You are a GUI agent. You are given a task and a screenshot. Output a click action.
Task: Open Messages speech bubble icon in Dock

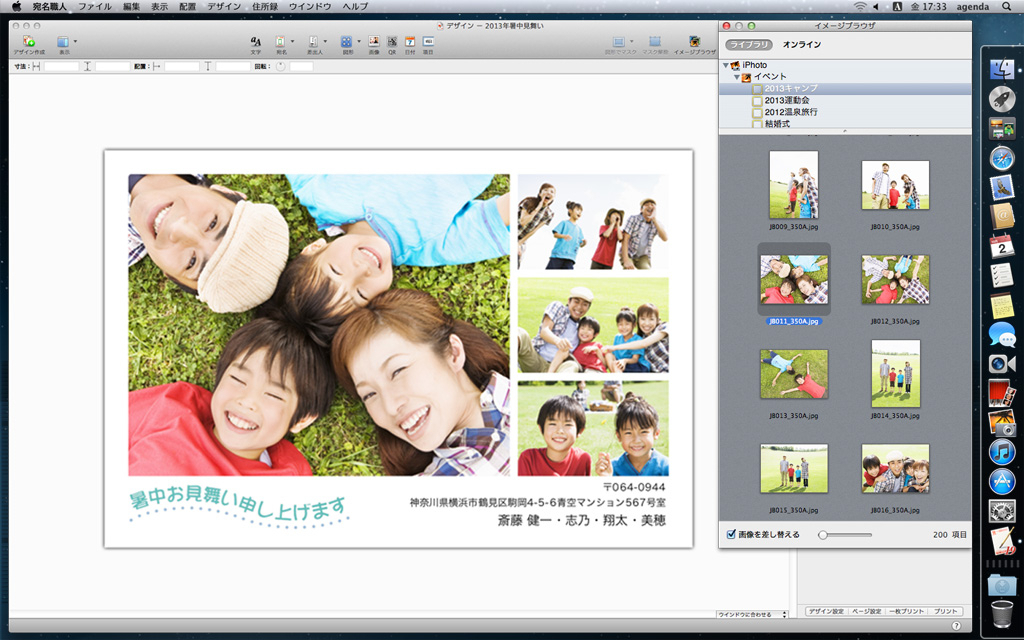(1002, 334)
